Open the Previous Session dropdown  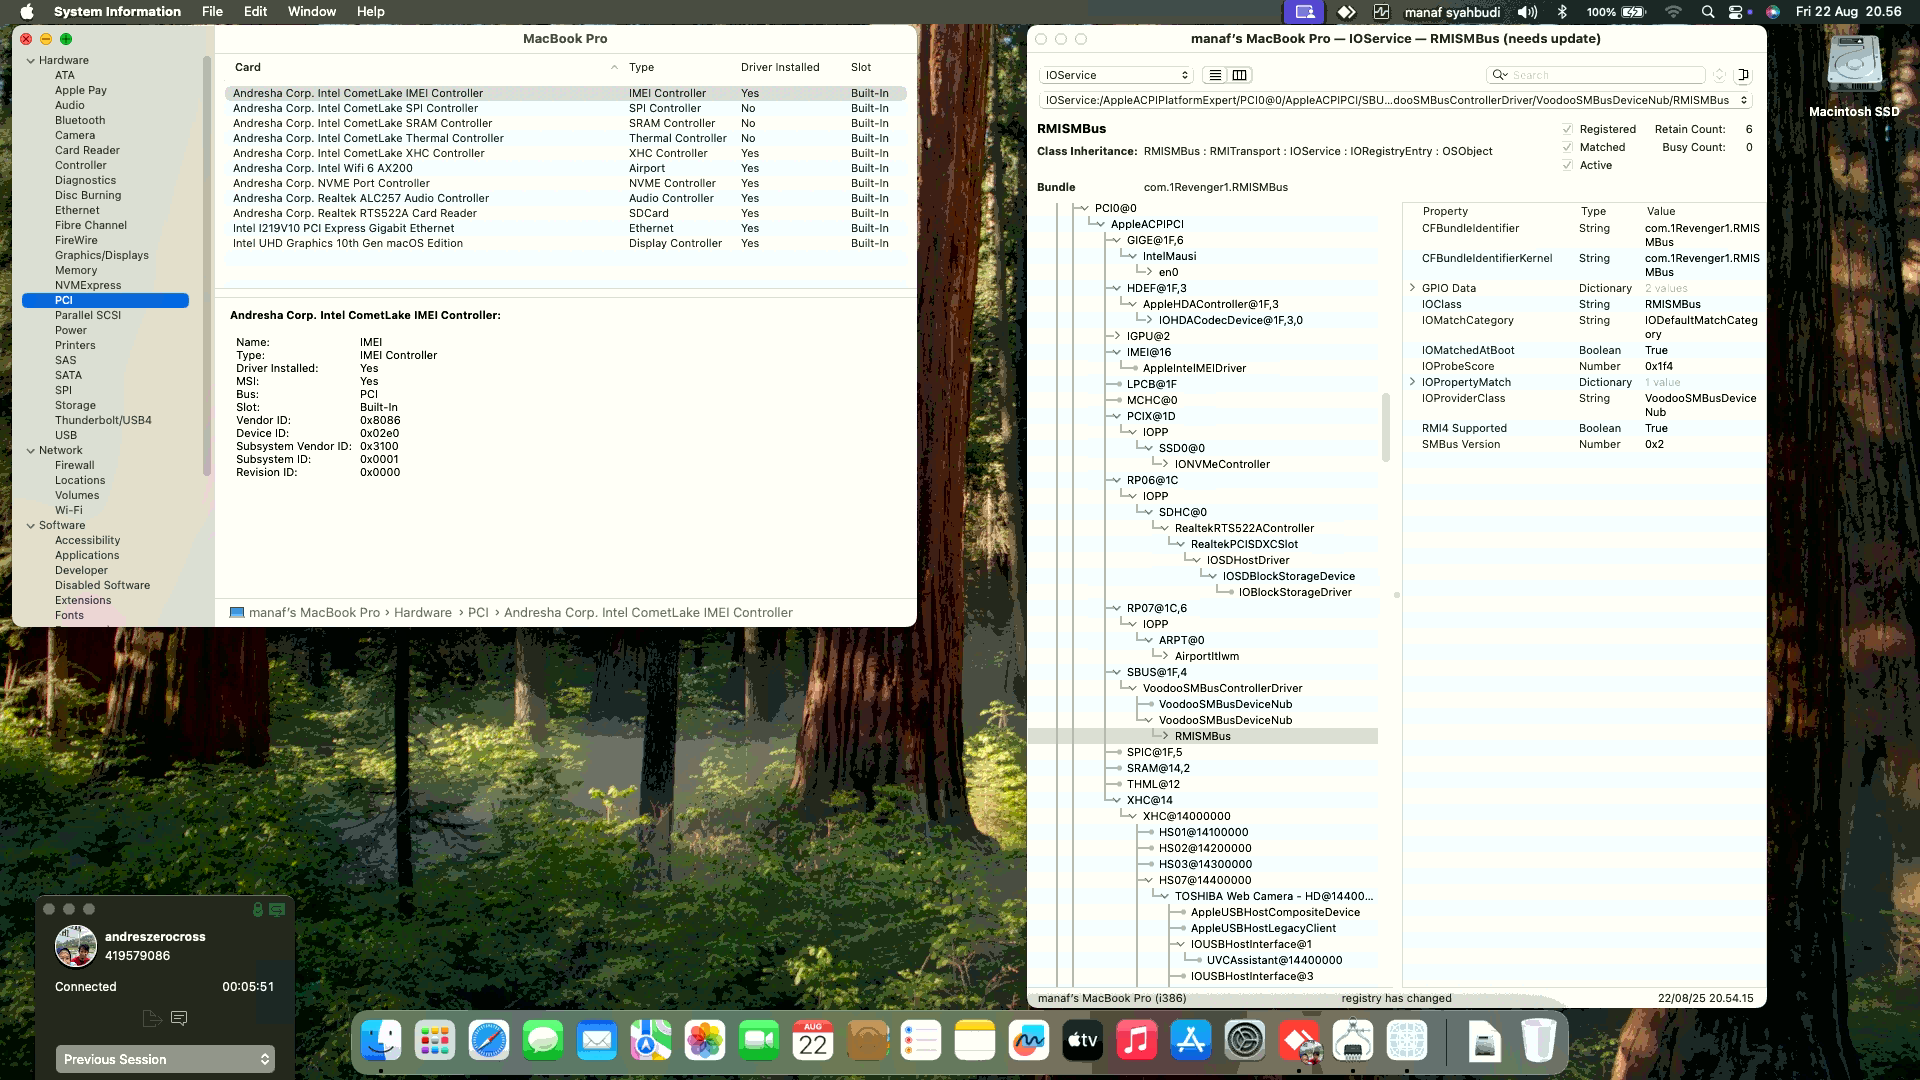[x=165, y=1059]
